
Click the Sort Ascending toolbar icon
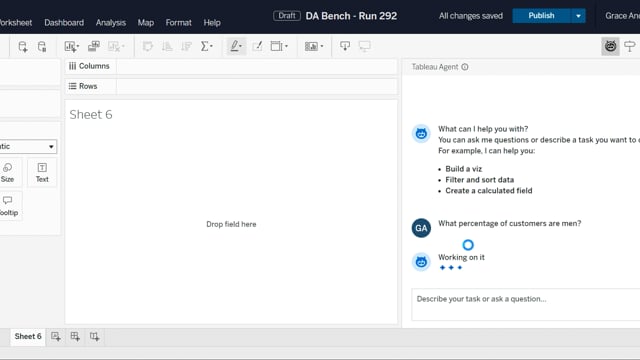click(x=167, y=46)
